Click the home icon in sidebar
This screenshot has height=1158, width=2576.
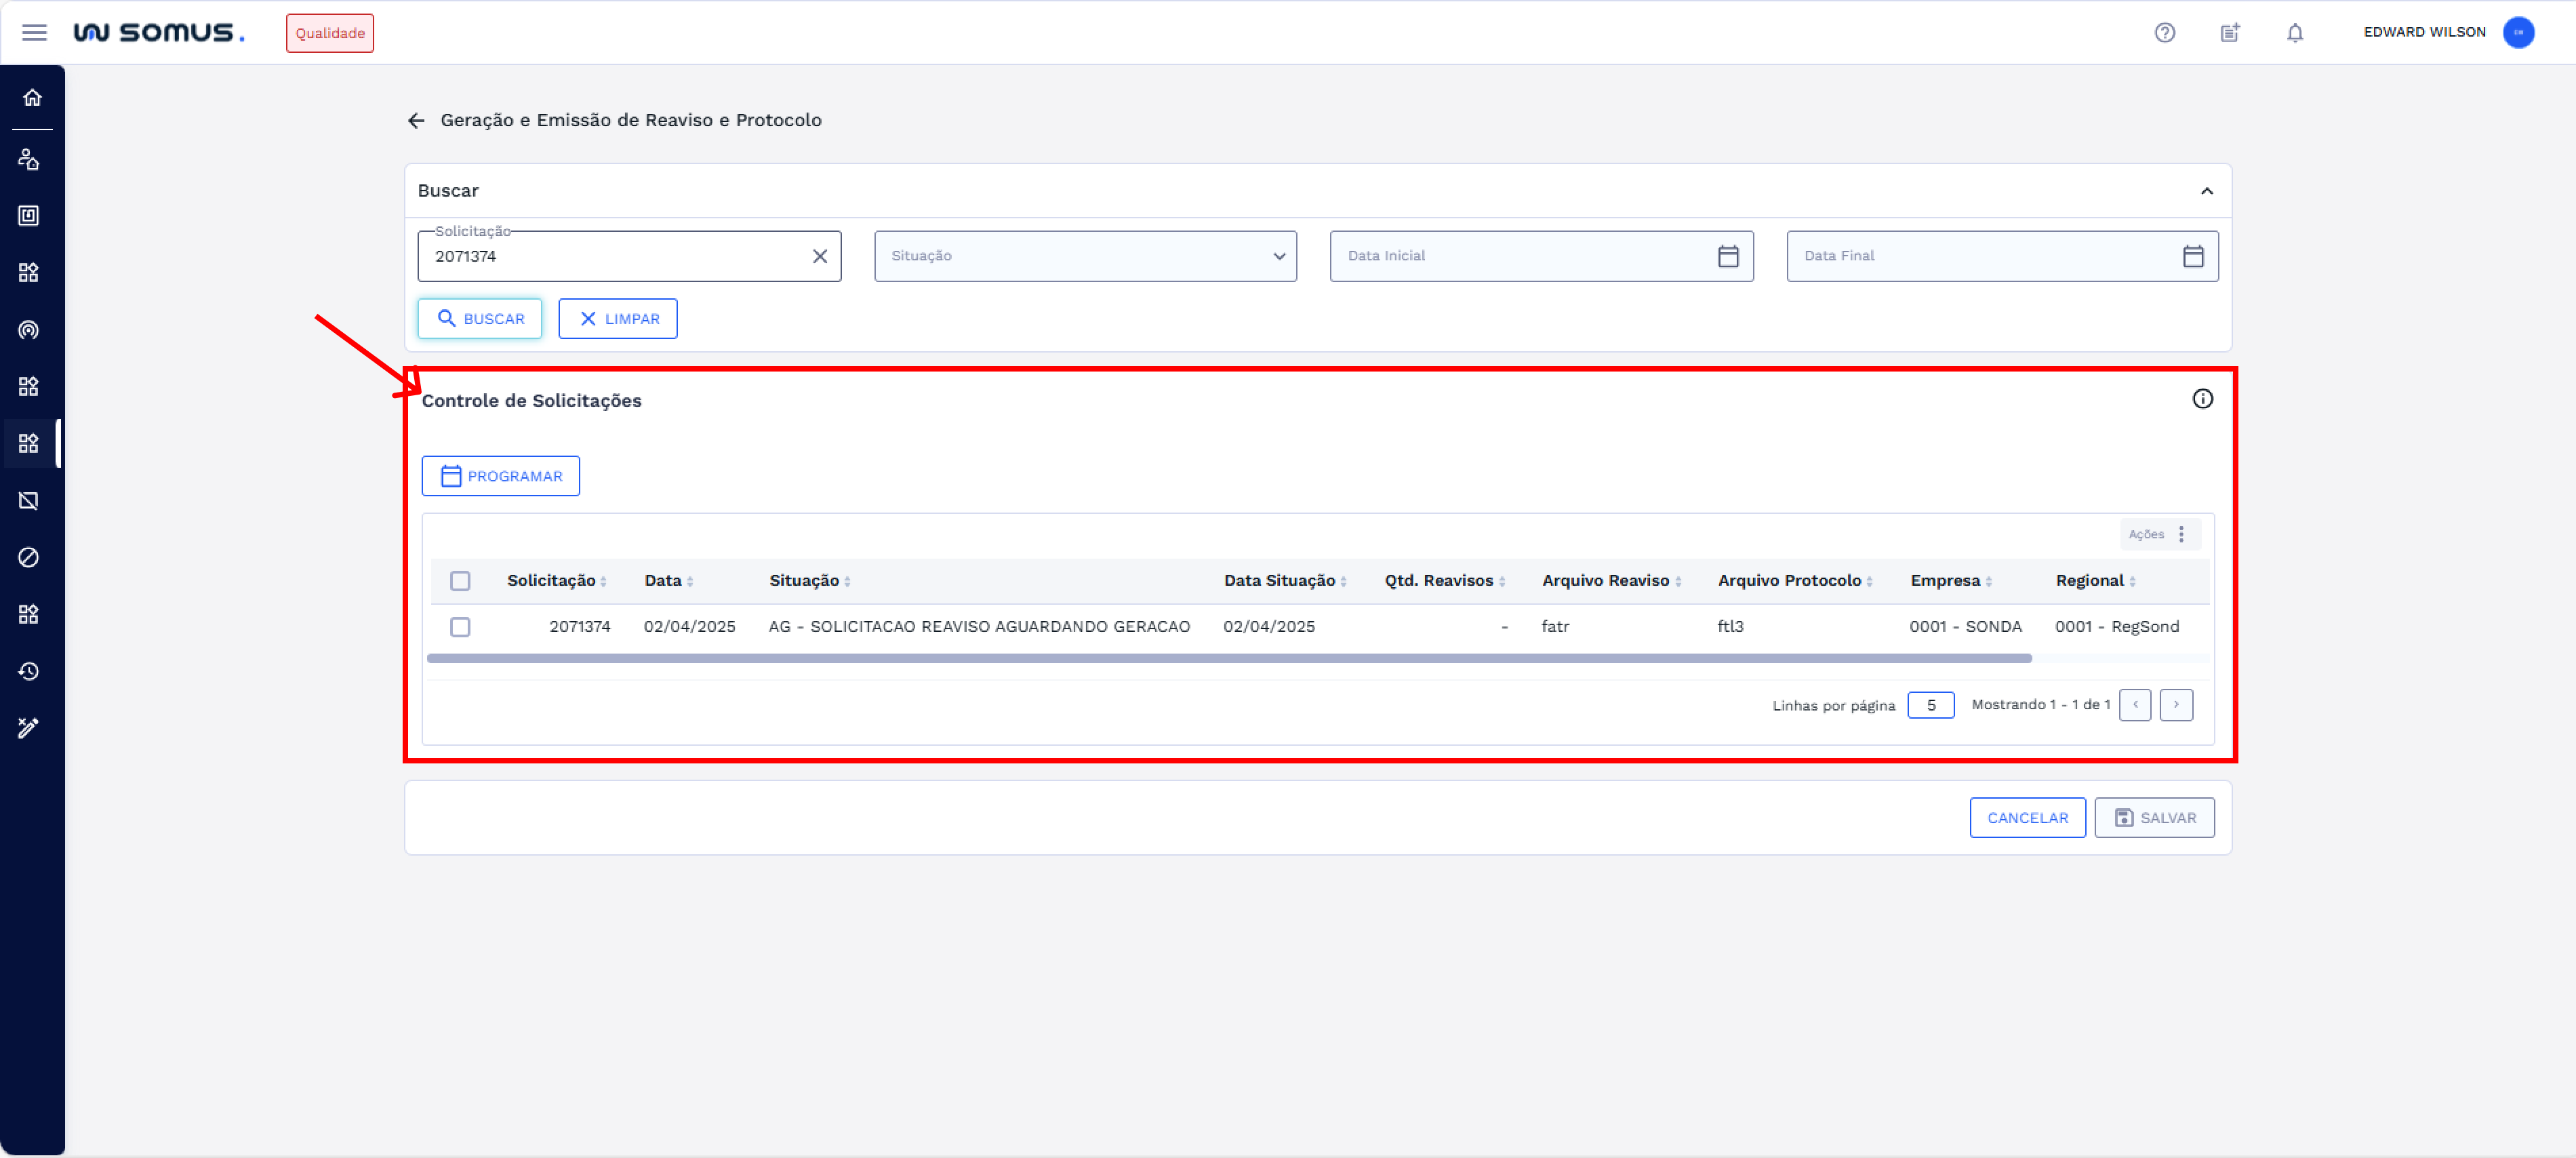(x=32, y=97)
